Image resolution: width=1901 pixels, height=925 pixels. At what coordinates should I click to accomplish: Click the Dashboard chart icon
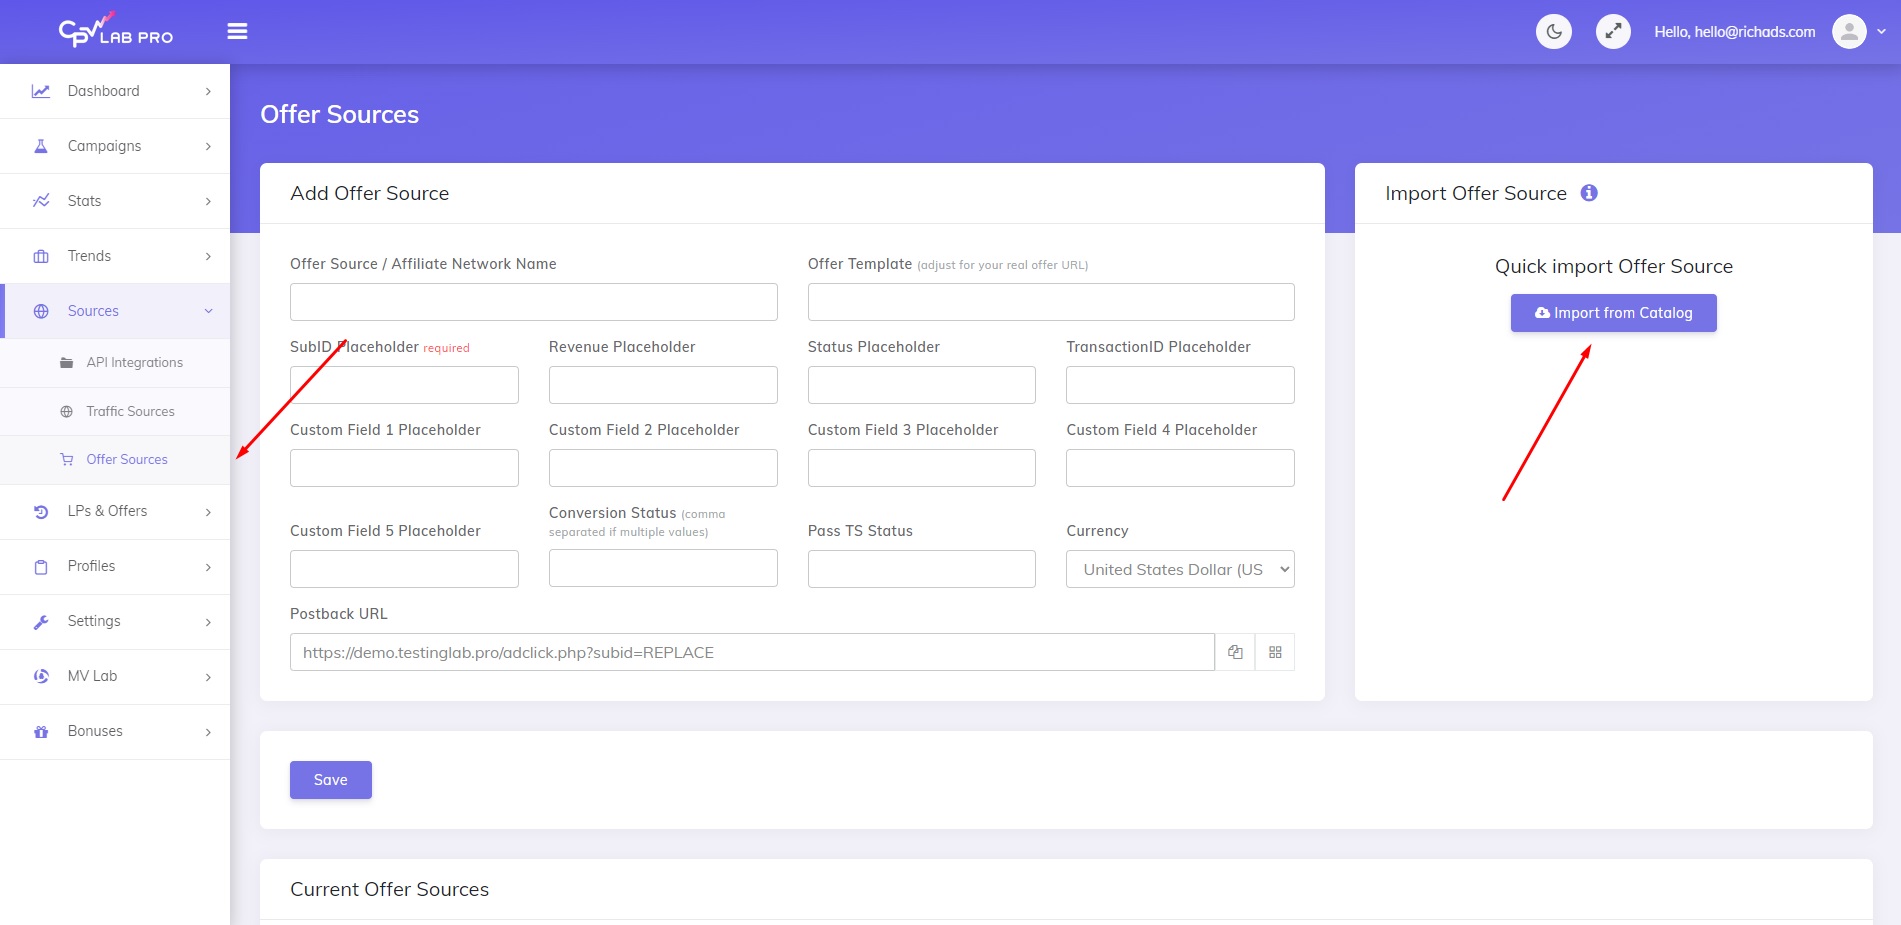(41, 91)
